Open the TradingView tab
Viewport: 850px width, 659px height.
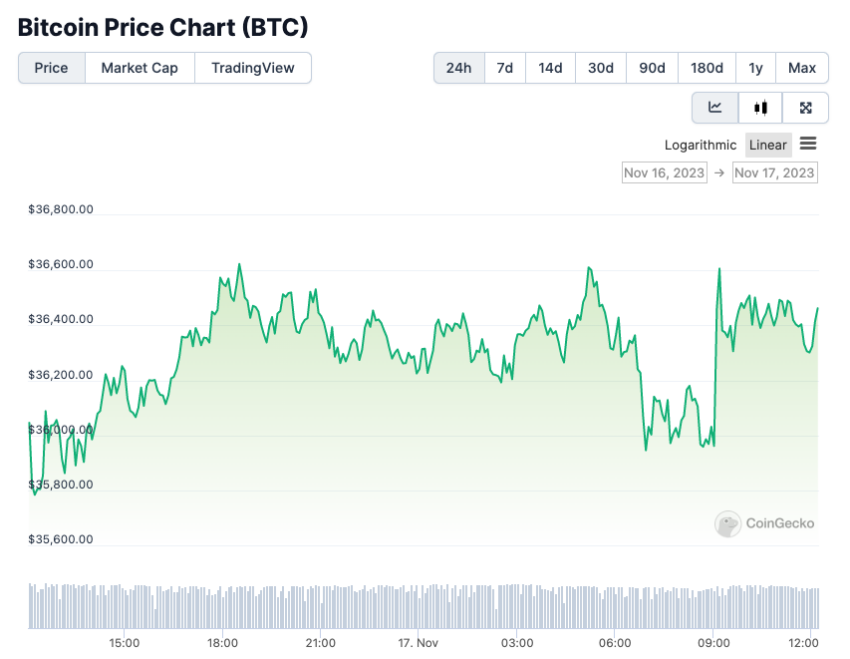[253, 68]
